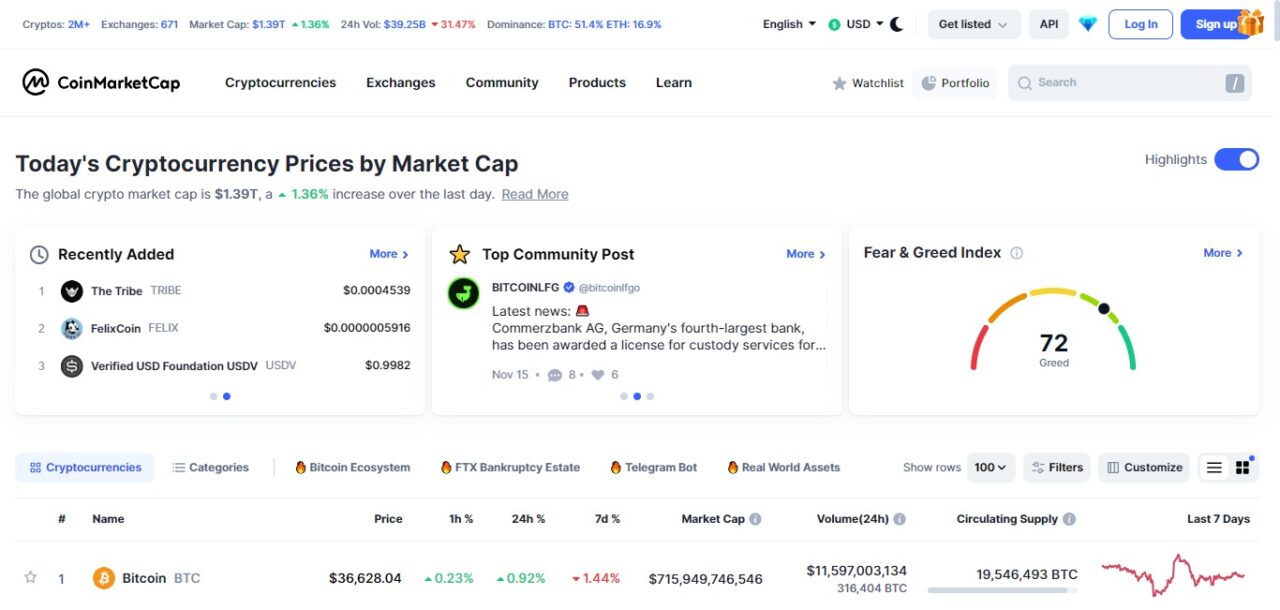
Task: Open the Filters panel
Action: (x=1057, y=467)
